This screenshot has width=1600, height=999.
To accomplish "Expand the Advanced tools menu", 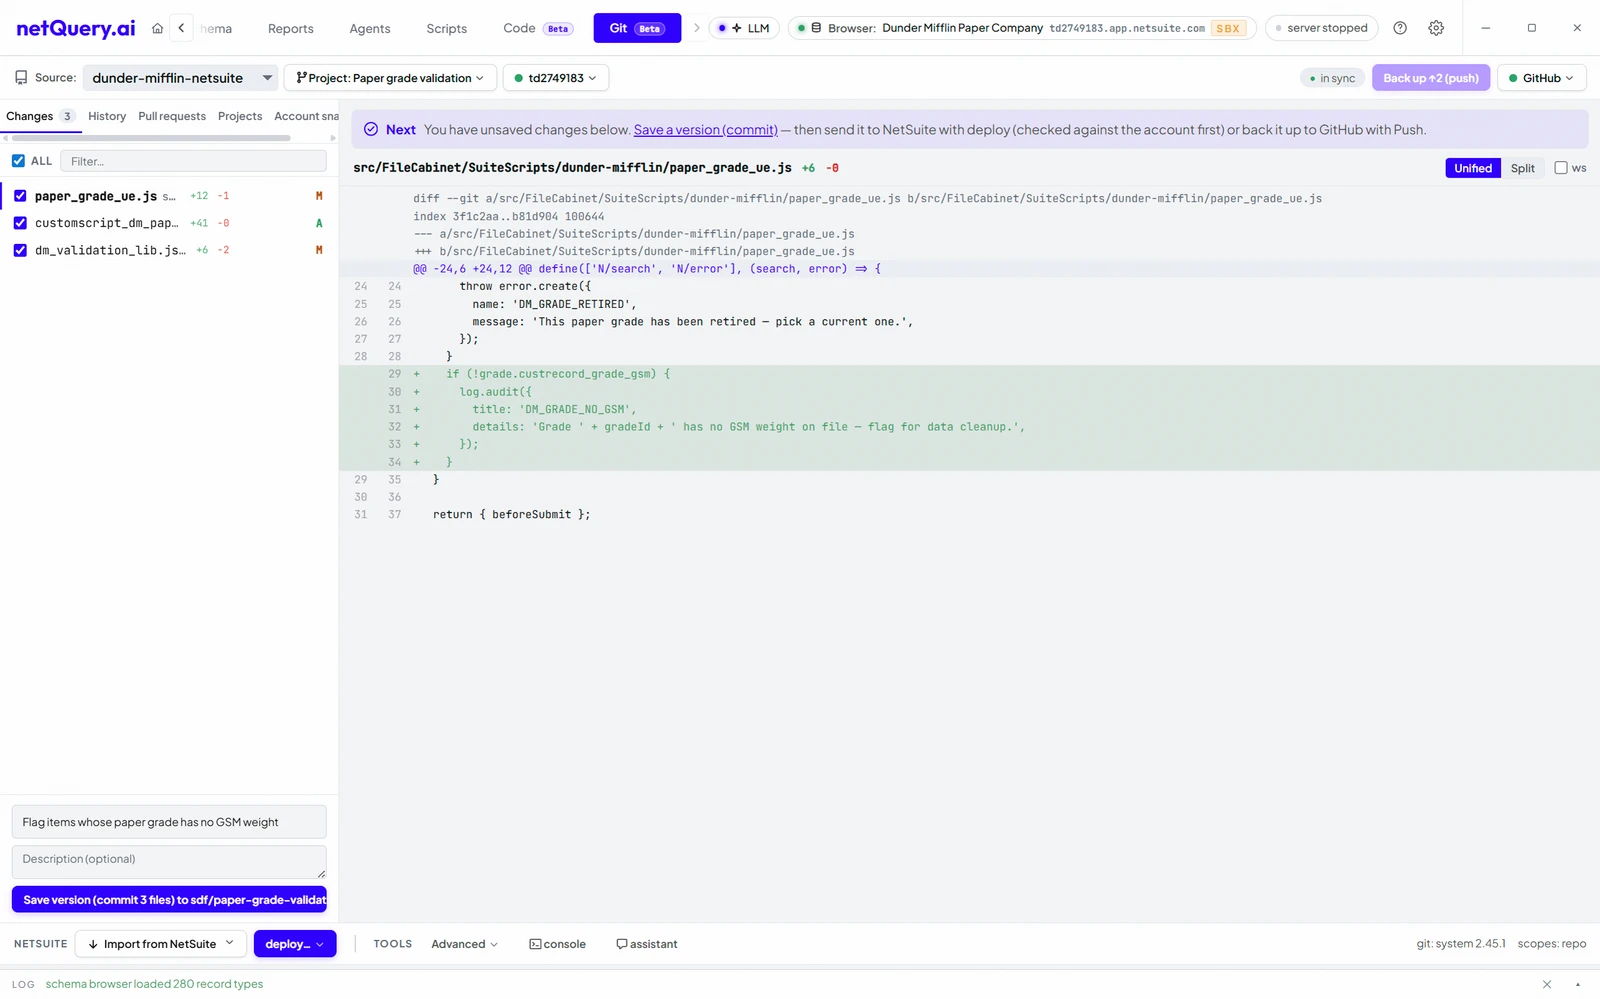I will pyautogui.click(x=464, y=944).
